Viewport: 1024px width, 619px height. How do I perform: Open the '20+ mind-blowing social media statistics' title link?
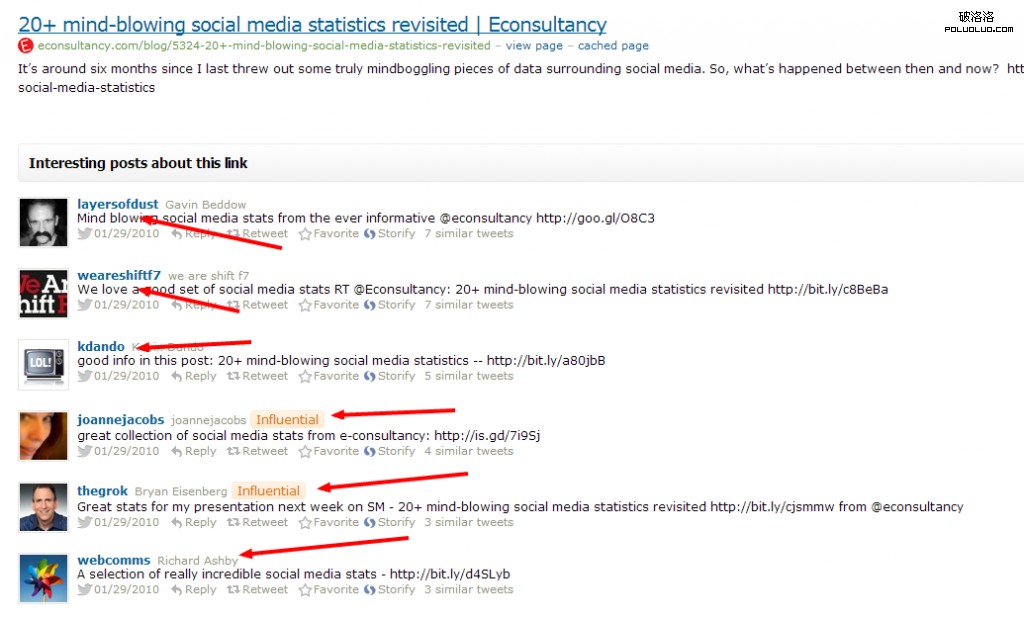[312, 25]
